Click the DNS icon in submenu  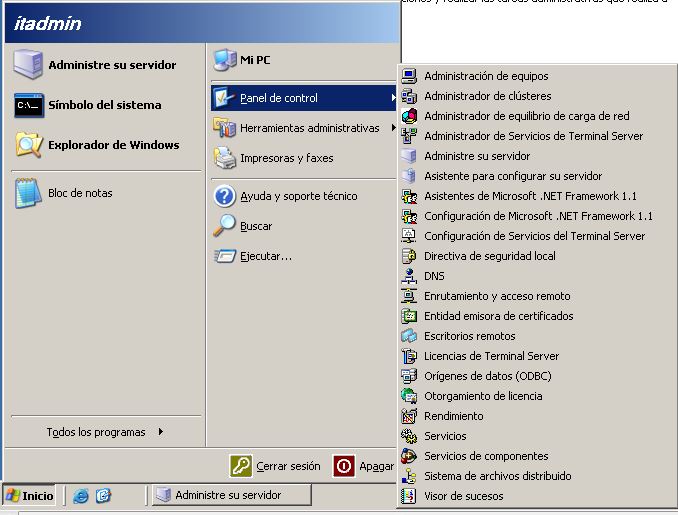click(x=409, y=276)
